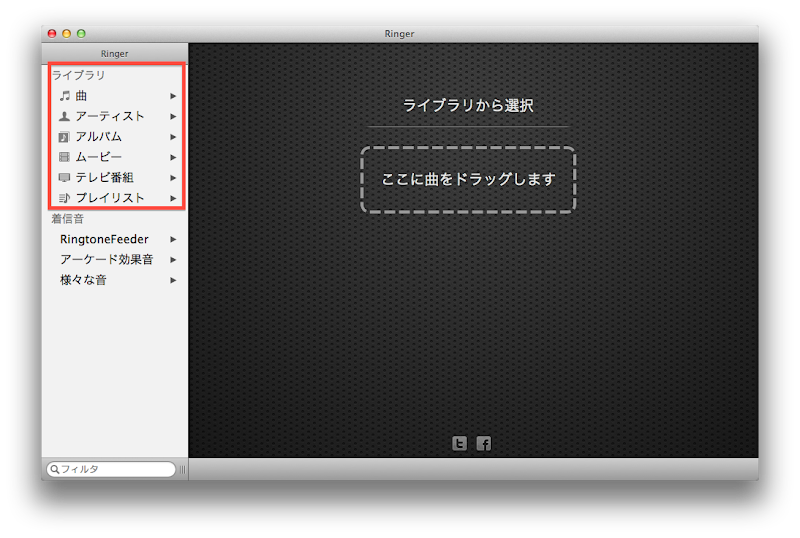Screen dimensions: 800x538
Task: Click the playlist icon beside プレイリスト
Action: (64, 198)
